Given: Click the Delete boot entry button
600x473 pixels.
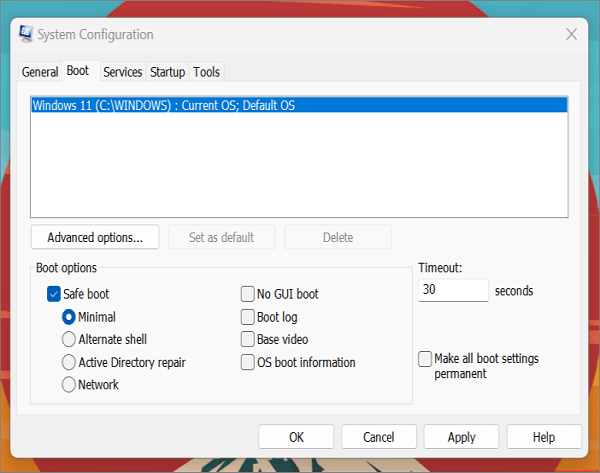Looking at the screenshot, I should (x=338, y=237).
